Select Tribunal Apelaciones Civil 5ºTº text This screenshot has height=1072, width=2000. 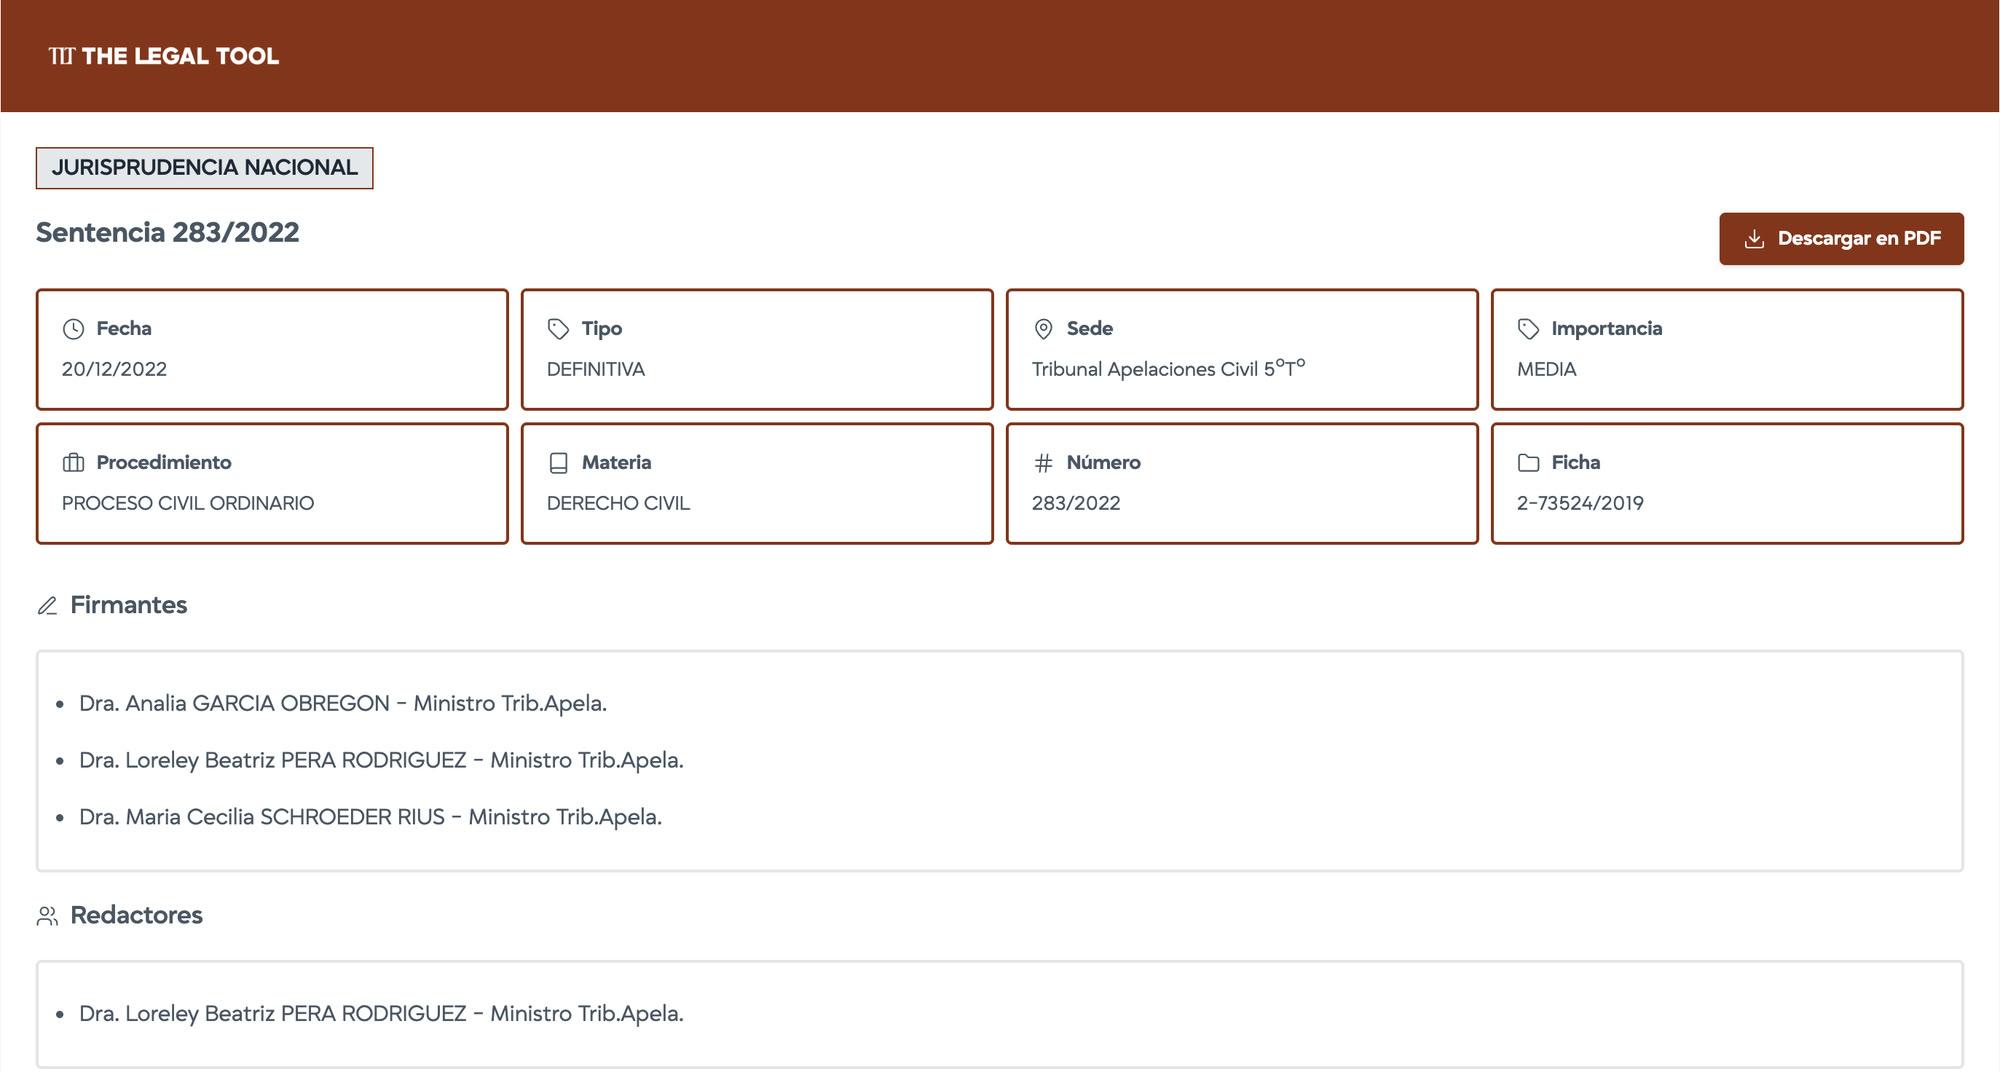point(1168,369)
